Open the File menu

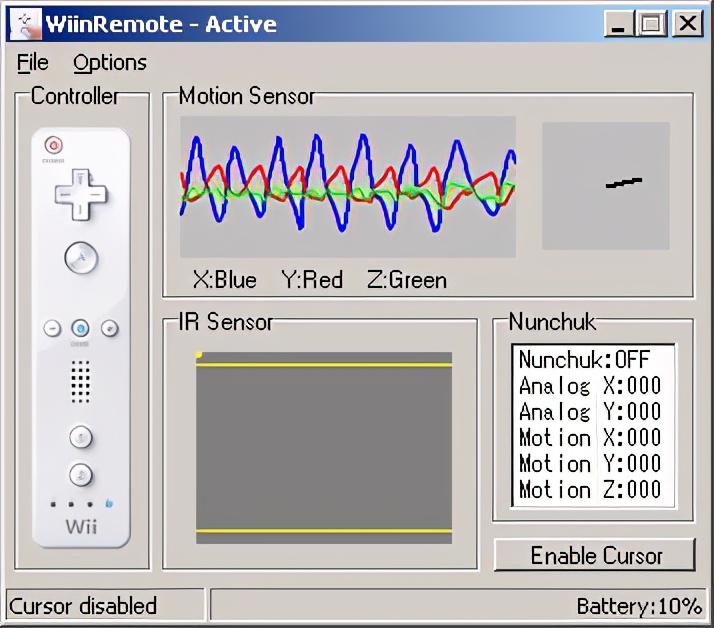[x=32, y=63]
